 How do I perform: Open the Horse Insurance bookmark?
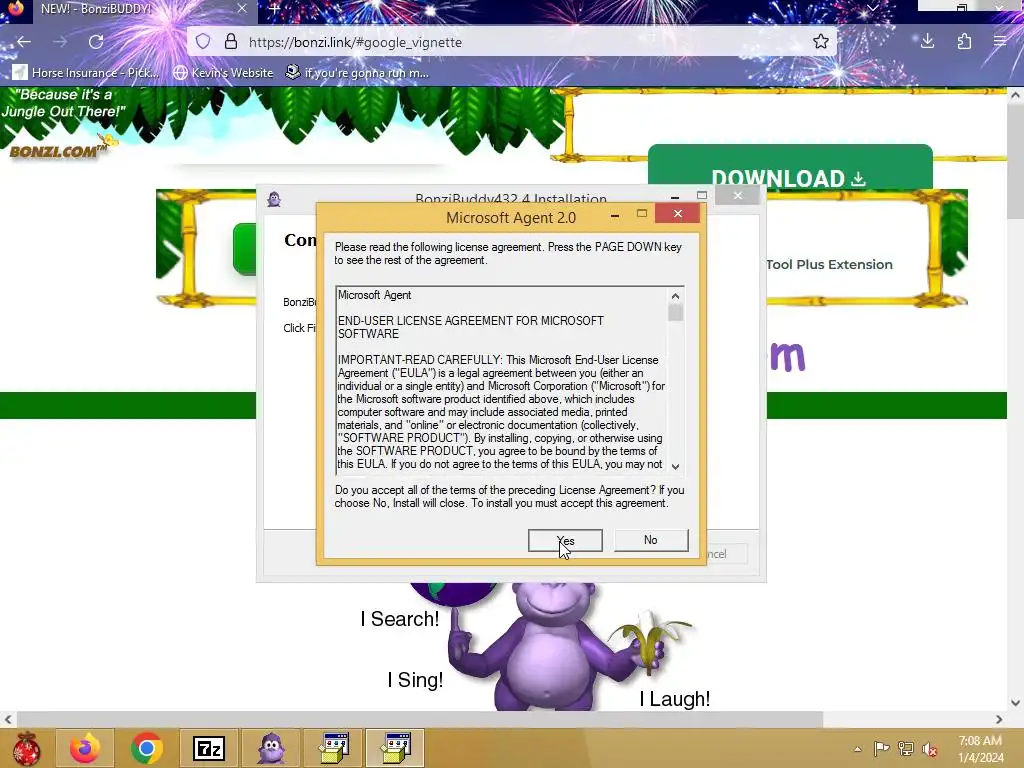click(85, 72)
